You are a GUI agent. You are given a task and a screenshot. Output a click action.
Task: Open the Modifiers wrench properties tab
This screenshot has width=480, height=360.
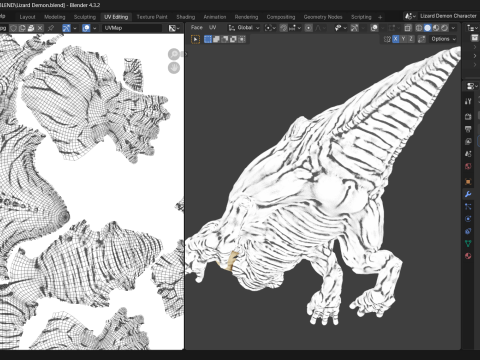click(468, 194)
